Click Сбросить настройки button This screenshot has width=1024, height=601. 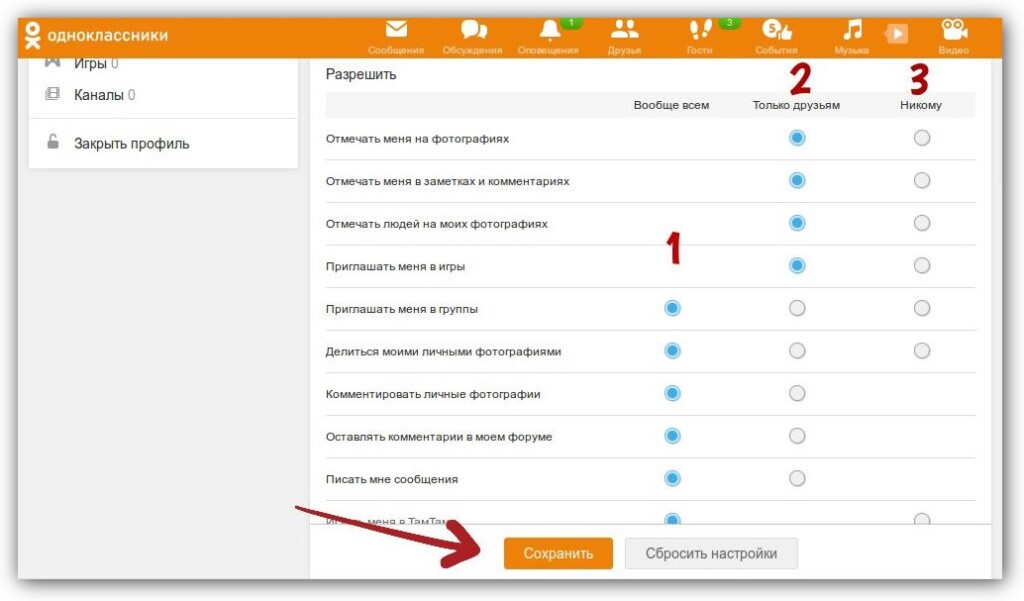pos(711,553)
